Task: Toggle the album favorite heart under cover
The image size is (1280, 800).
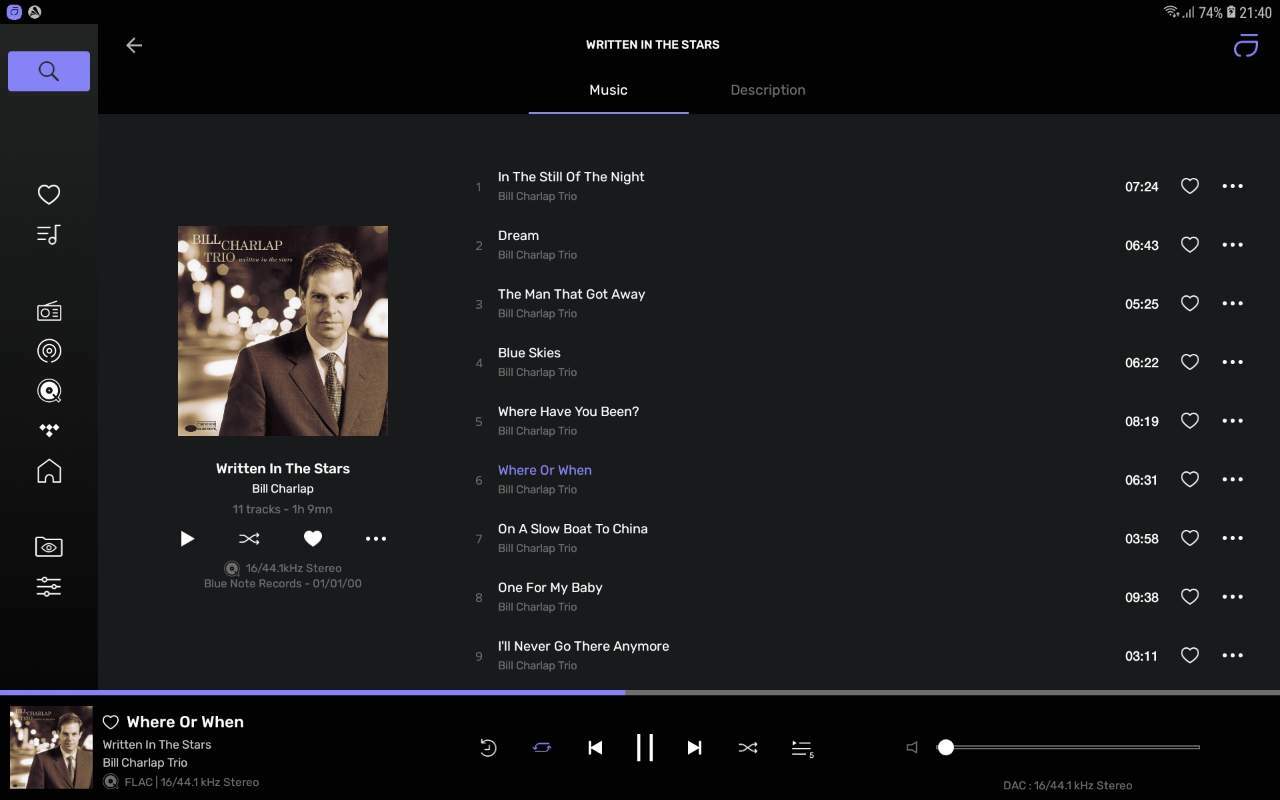Action: (313, 539)
